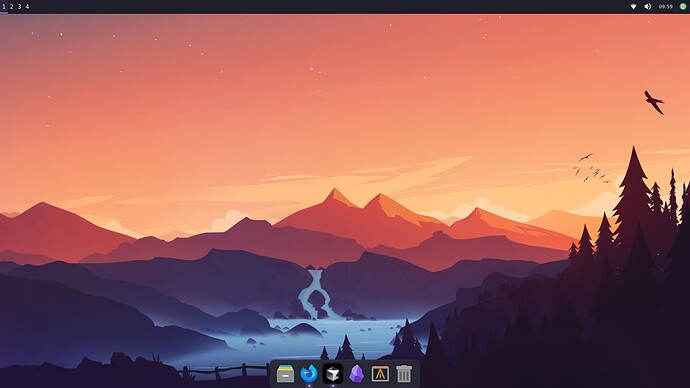Click the waterfall in the desktop wallpaper

316,294
